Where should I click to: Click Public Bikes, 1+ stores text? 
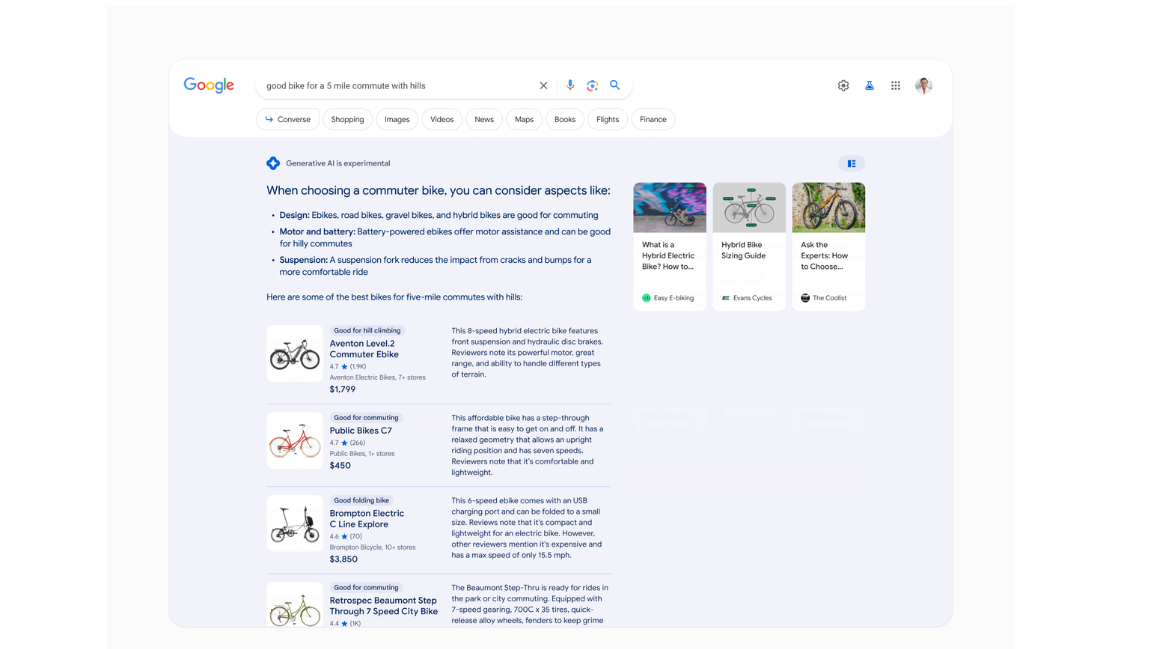362,453
